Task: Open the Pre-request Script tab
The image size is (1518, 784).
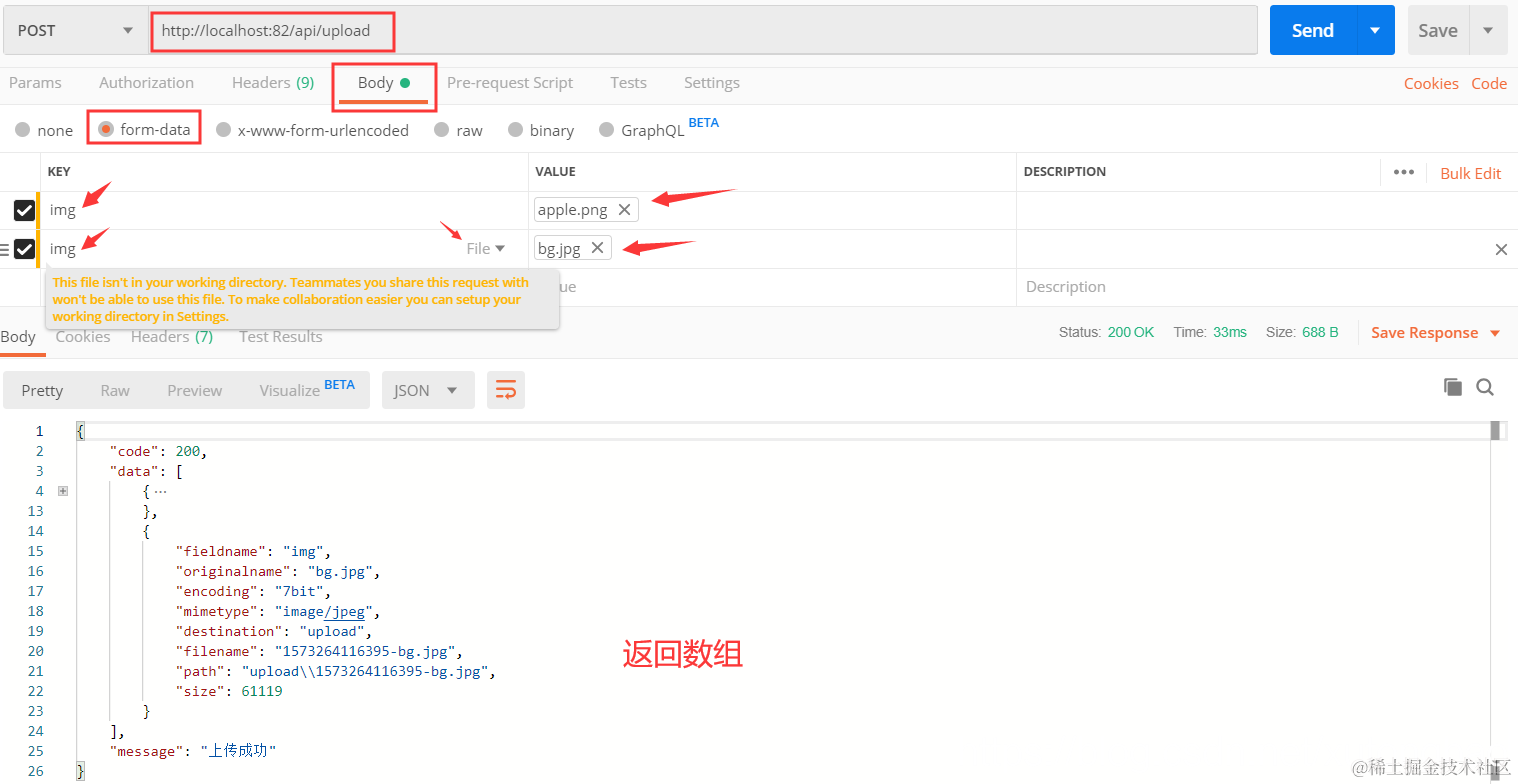Action: tap(510, 83)
